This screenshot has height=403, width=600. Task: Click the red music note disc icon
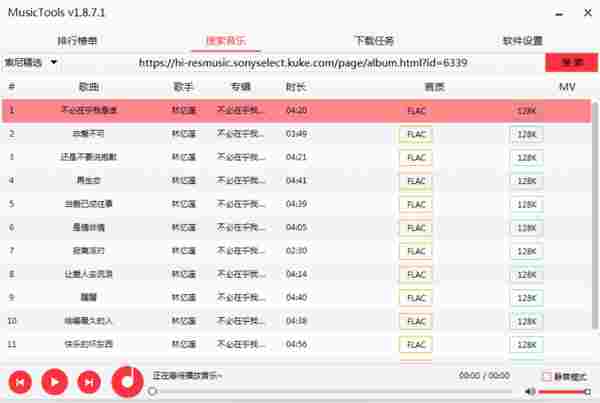point(127,382)
